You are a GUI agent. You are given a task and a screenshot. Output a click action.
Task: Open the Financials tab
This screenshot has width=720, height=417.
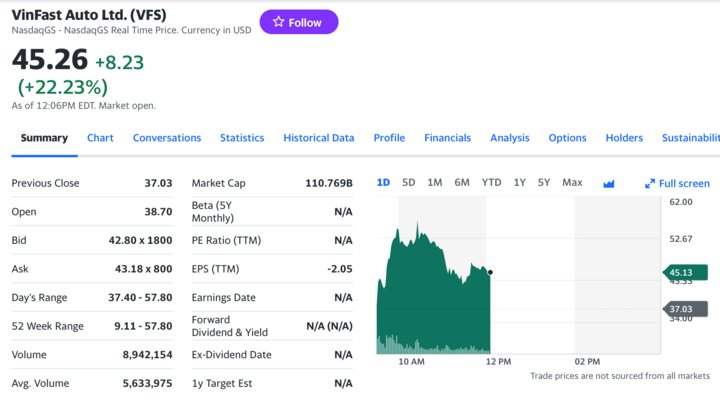pos(447,138)
